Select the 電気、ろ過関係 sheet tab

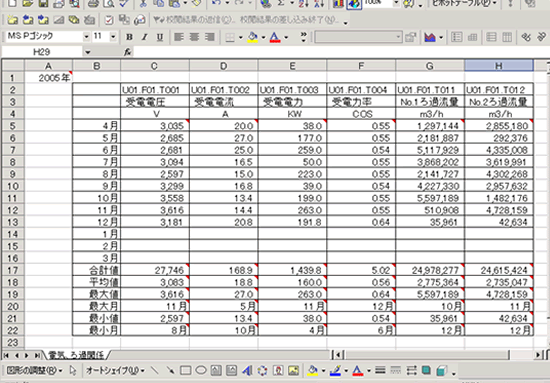(76, 355)
